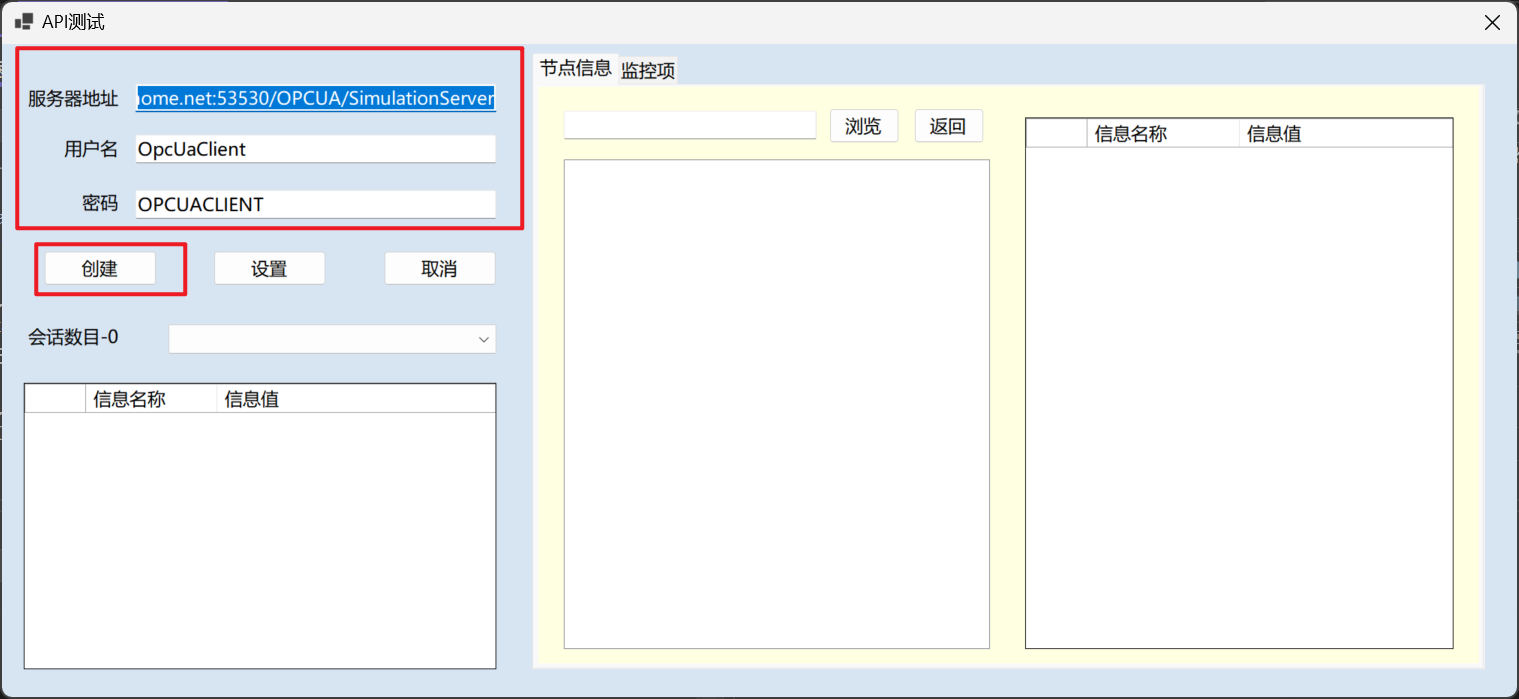Click the 用户名 label

click(91, 150)
